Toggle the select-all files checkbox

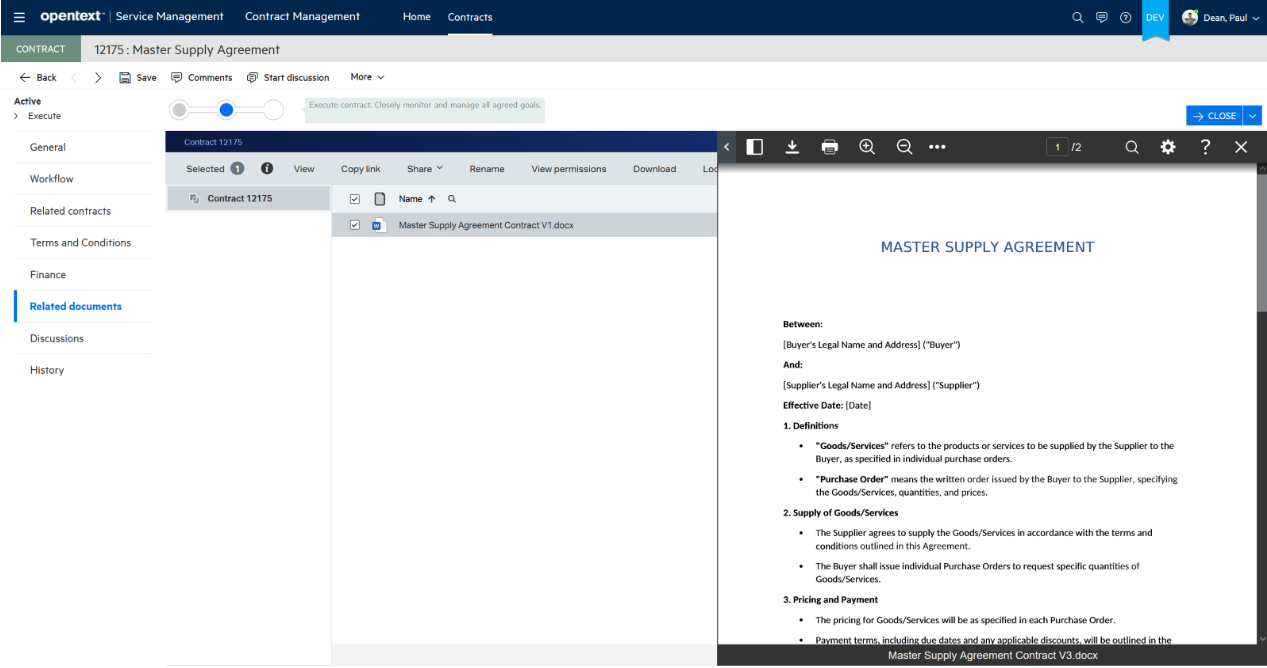point(354,198)
